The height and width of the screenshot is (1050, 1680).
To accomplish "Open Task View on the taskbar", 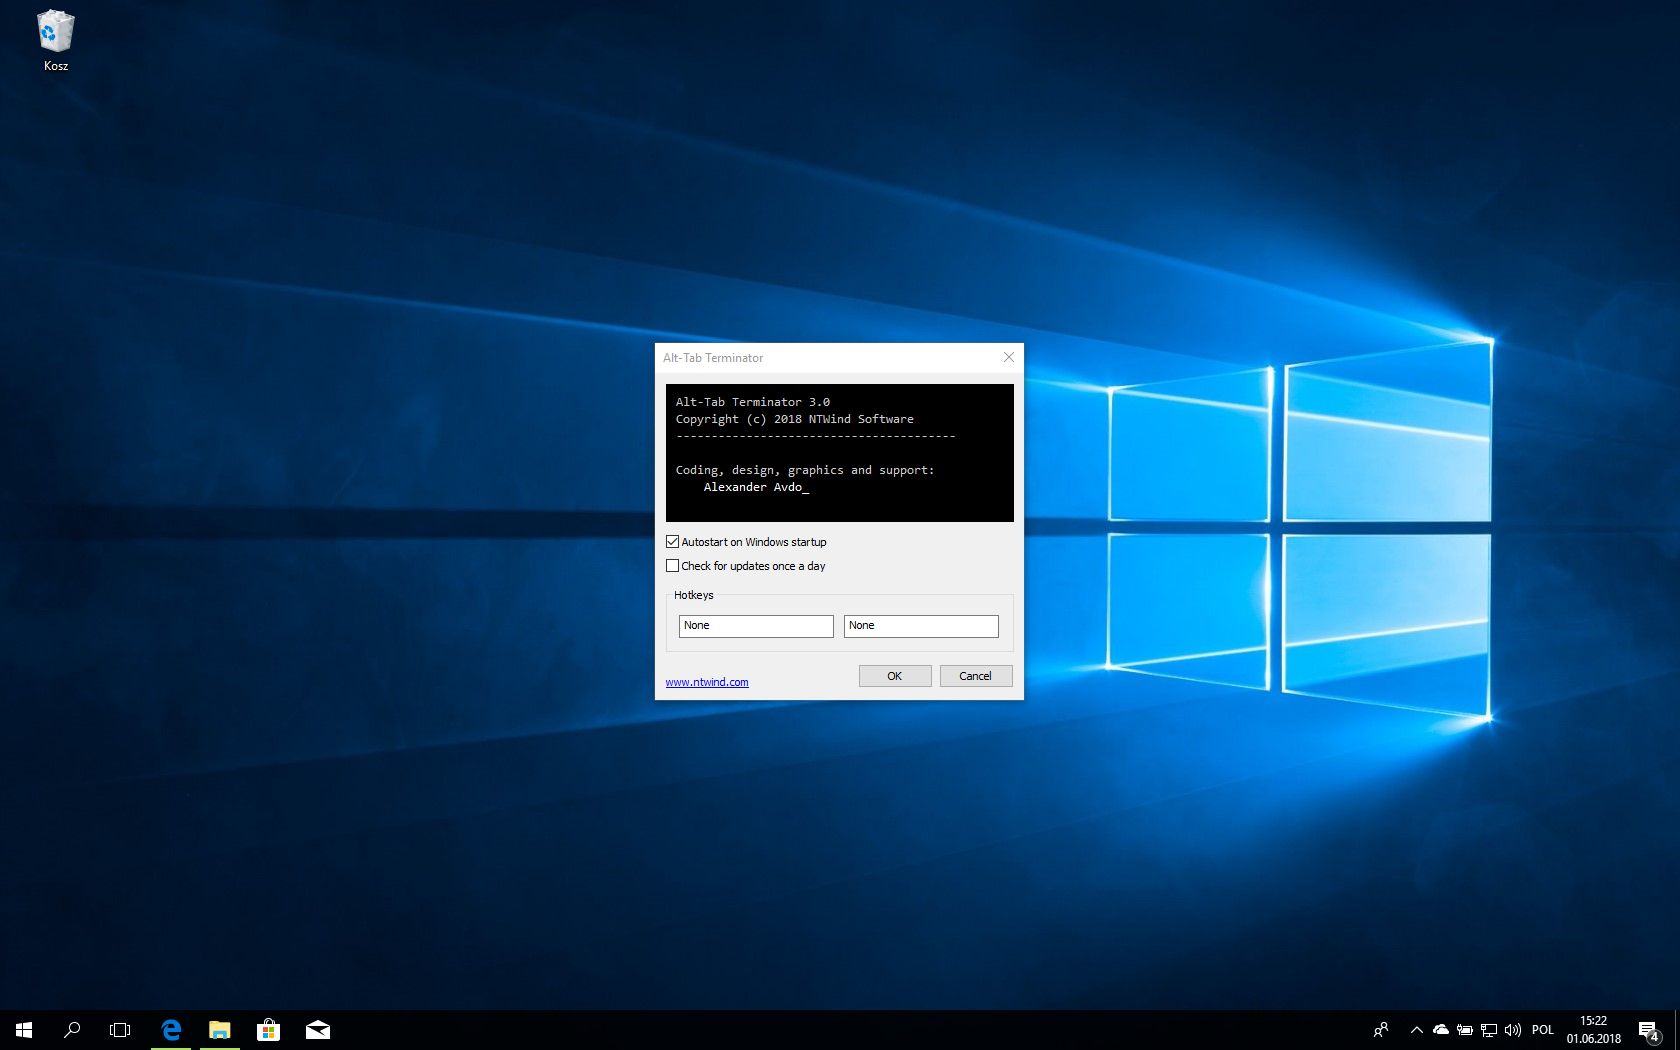I will [x=120, y=1030].
